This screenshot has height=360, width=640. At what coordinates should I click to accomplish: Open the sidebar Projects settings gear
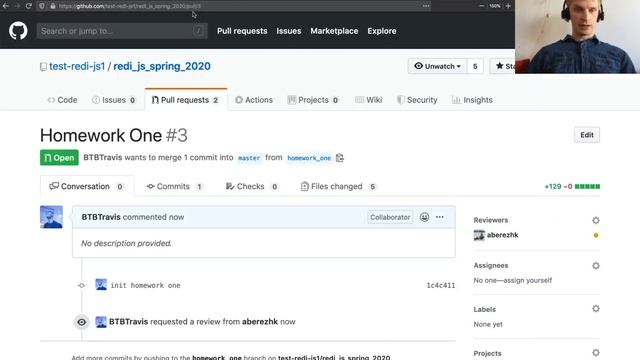click(596, 352)
